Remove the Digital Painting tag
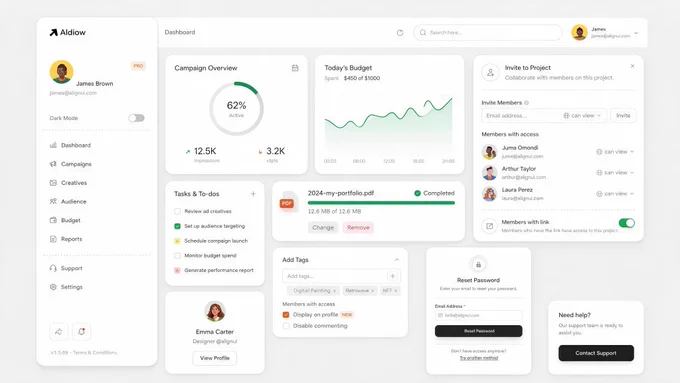 (x=334, y=291)
